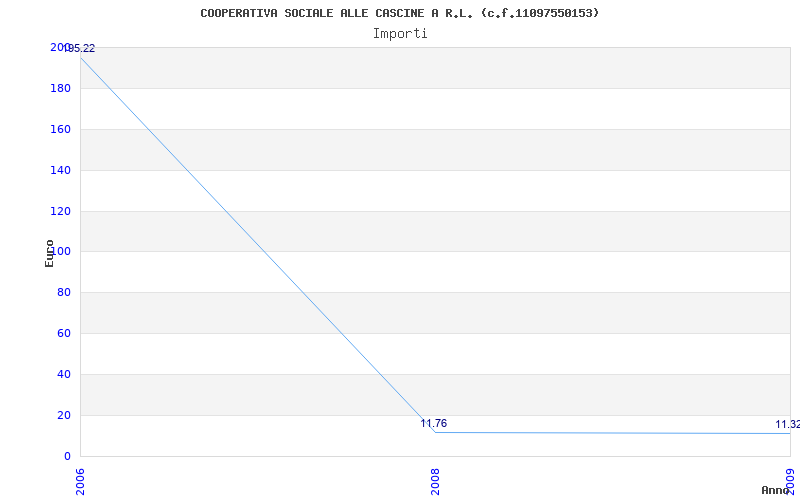
Task: Click the 180 y-axis tick label
Action: pos(60,89)
